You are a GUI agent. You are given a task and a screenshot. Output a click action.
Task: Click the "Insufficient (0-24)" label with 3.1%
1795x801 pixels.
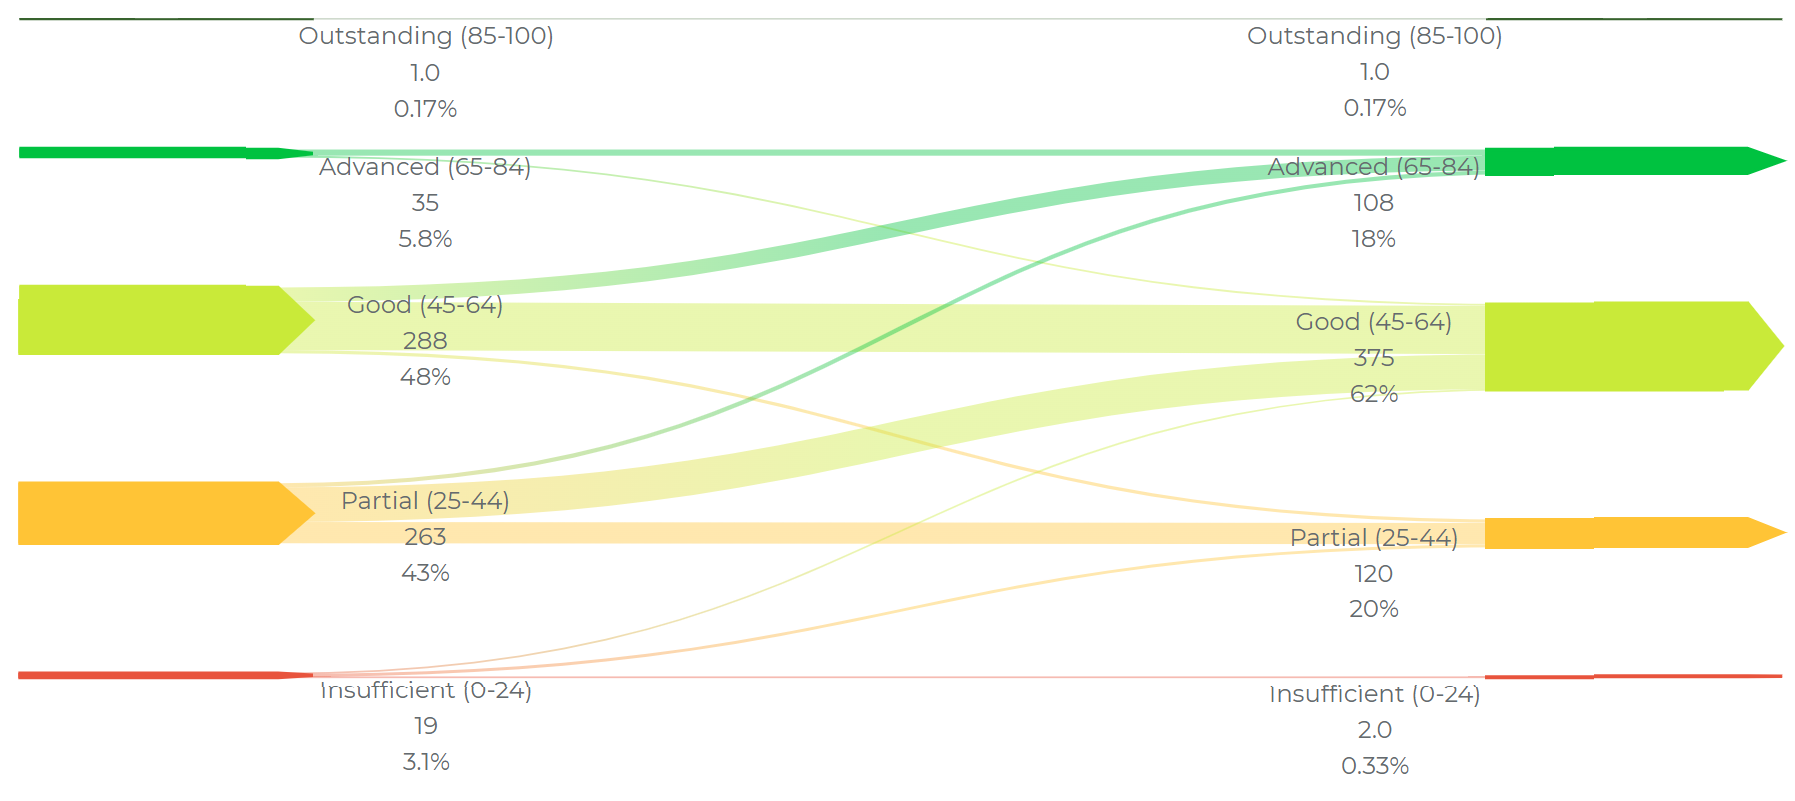point(425,690)
